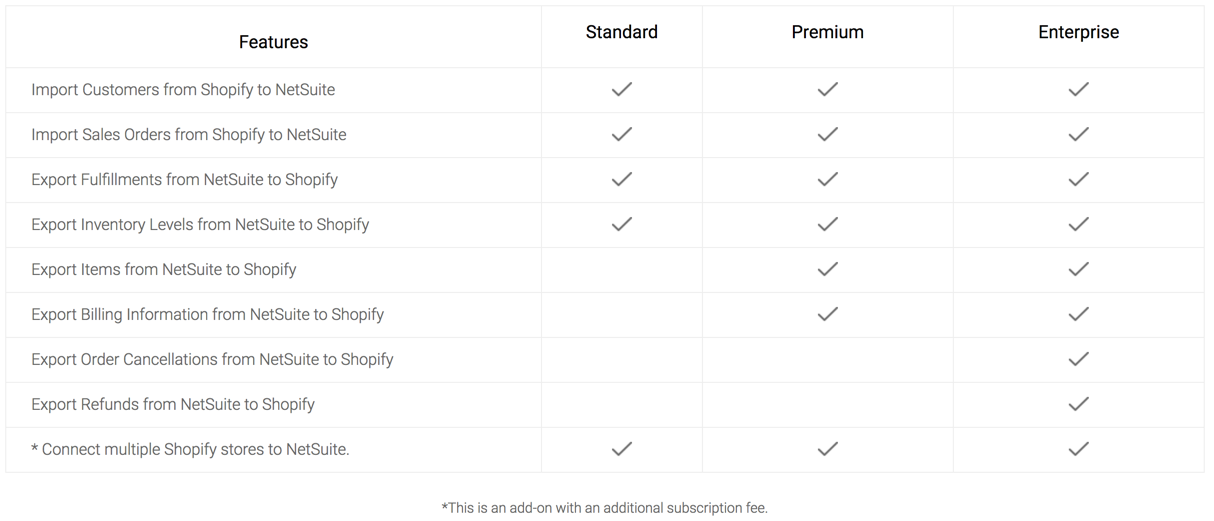Click Premium checkmark for Export Billing Information

tap(828, 314)
